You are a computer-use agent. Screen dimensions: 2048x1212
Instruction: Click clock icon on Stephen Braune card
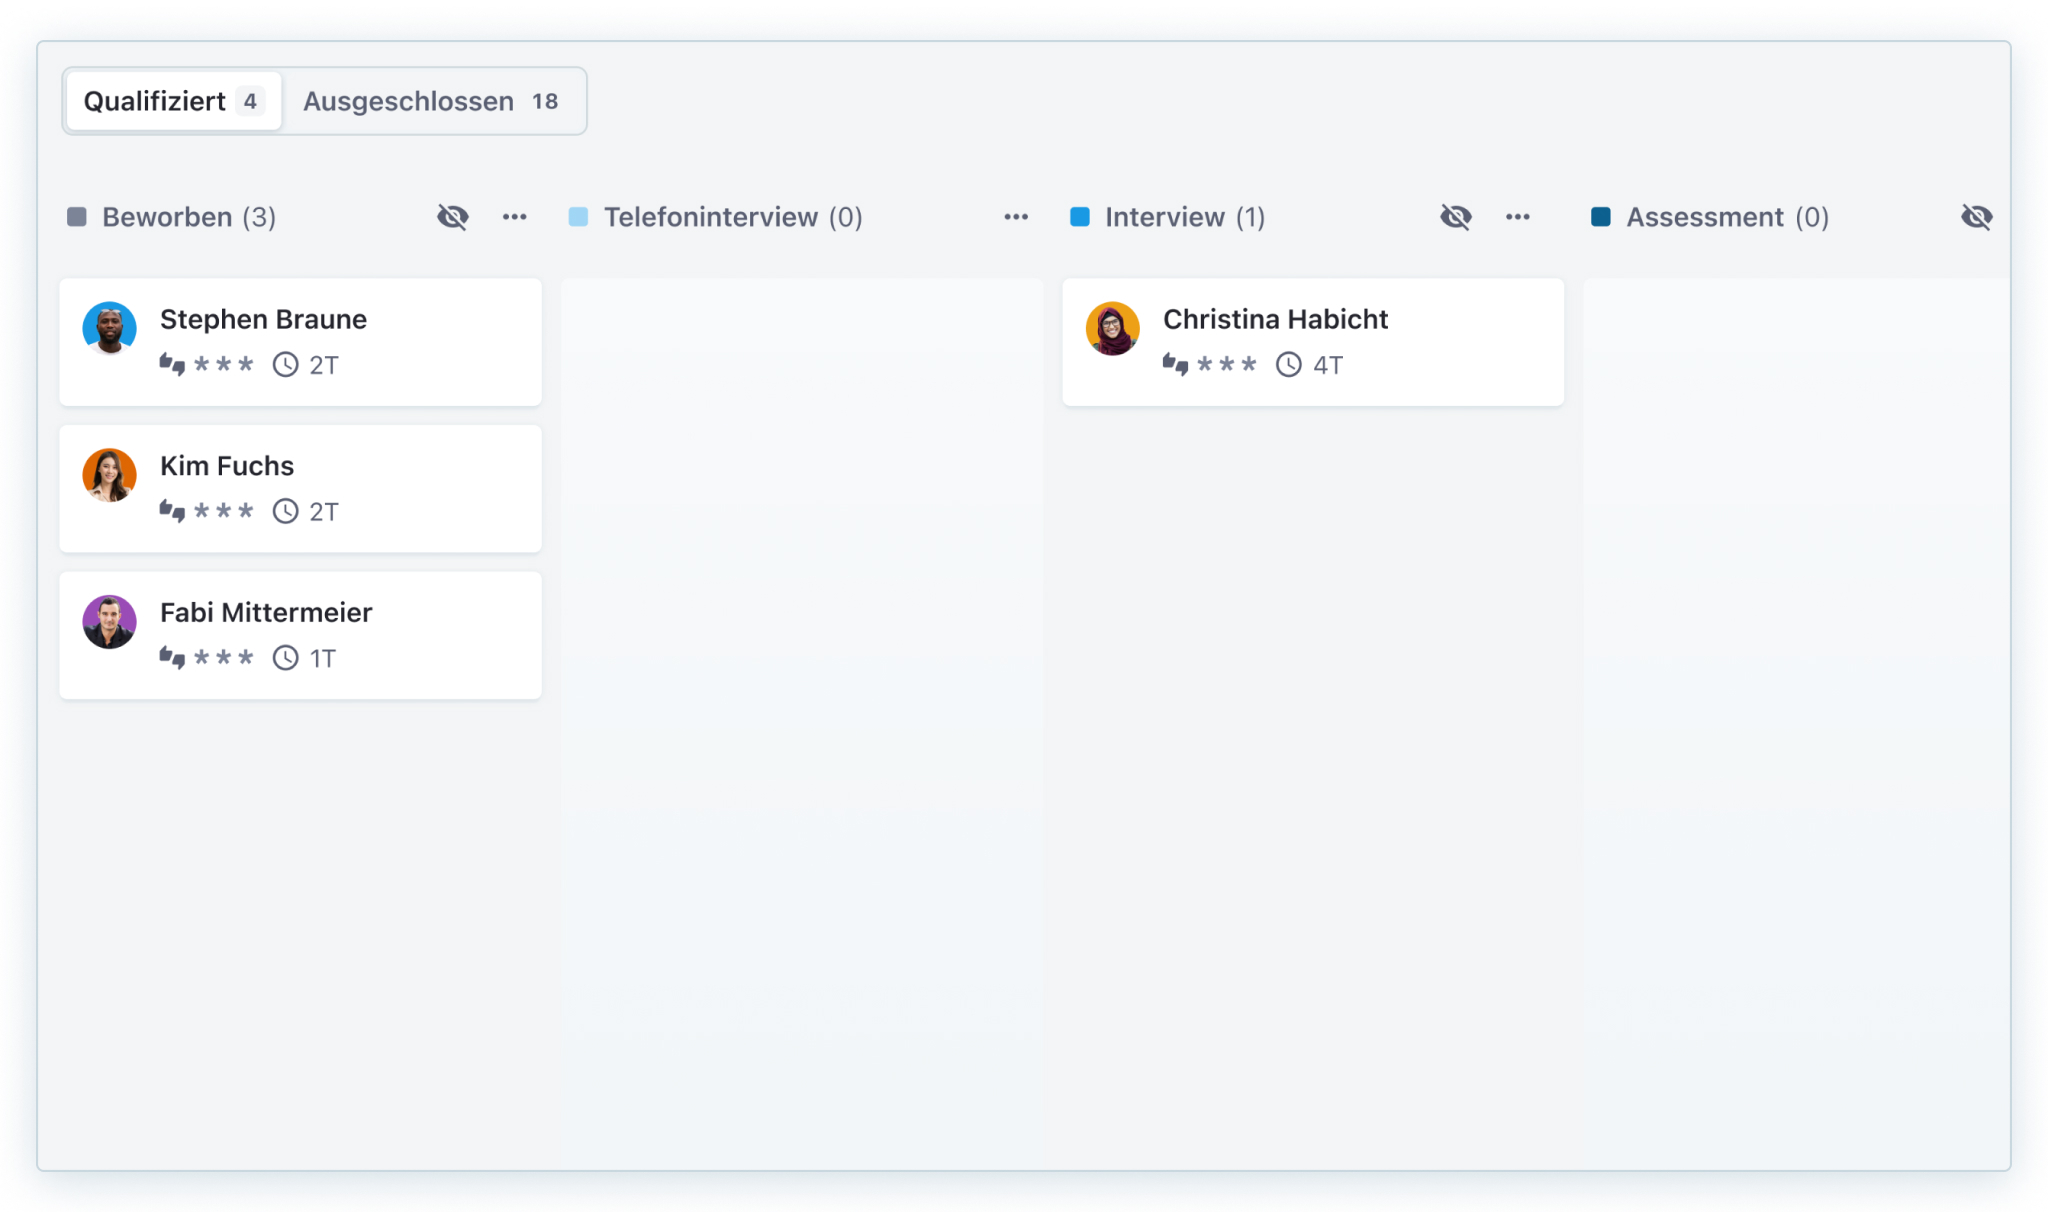point(285,364)
